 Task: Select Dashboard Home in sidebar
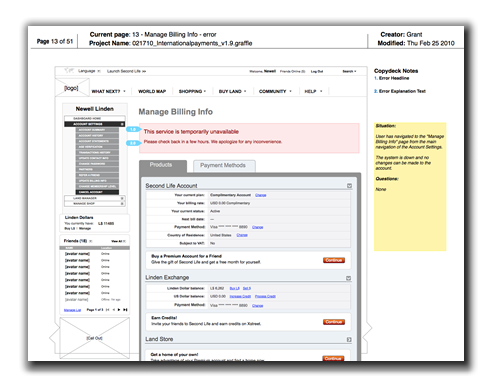(95, 118)
